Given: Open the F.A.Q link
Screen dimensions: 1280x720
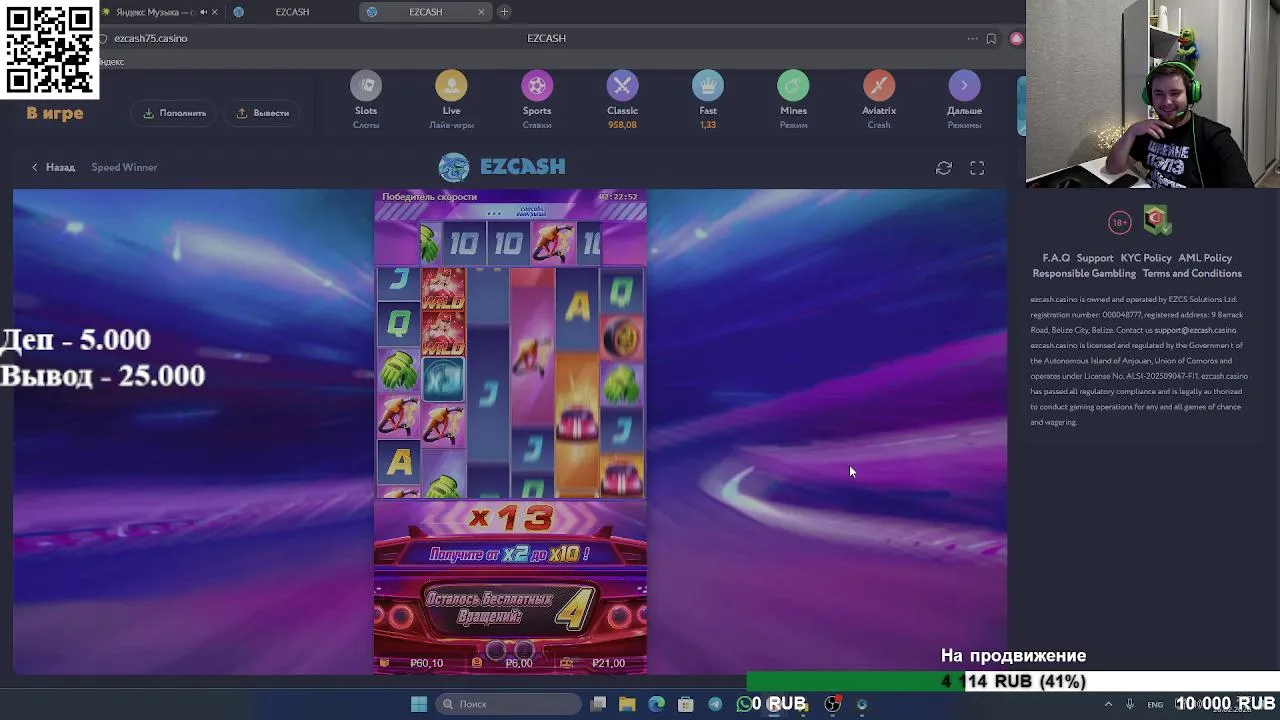Looking at the screenshot, I should pos(1056,258).
